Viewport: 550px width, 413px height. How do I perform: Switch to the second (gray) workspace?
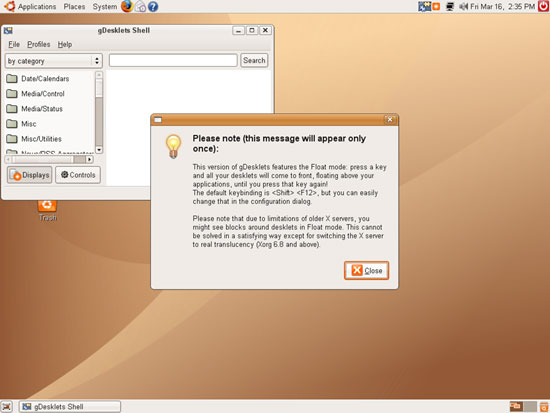pos(530,407)
